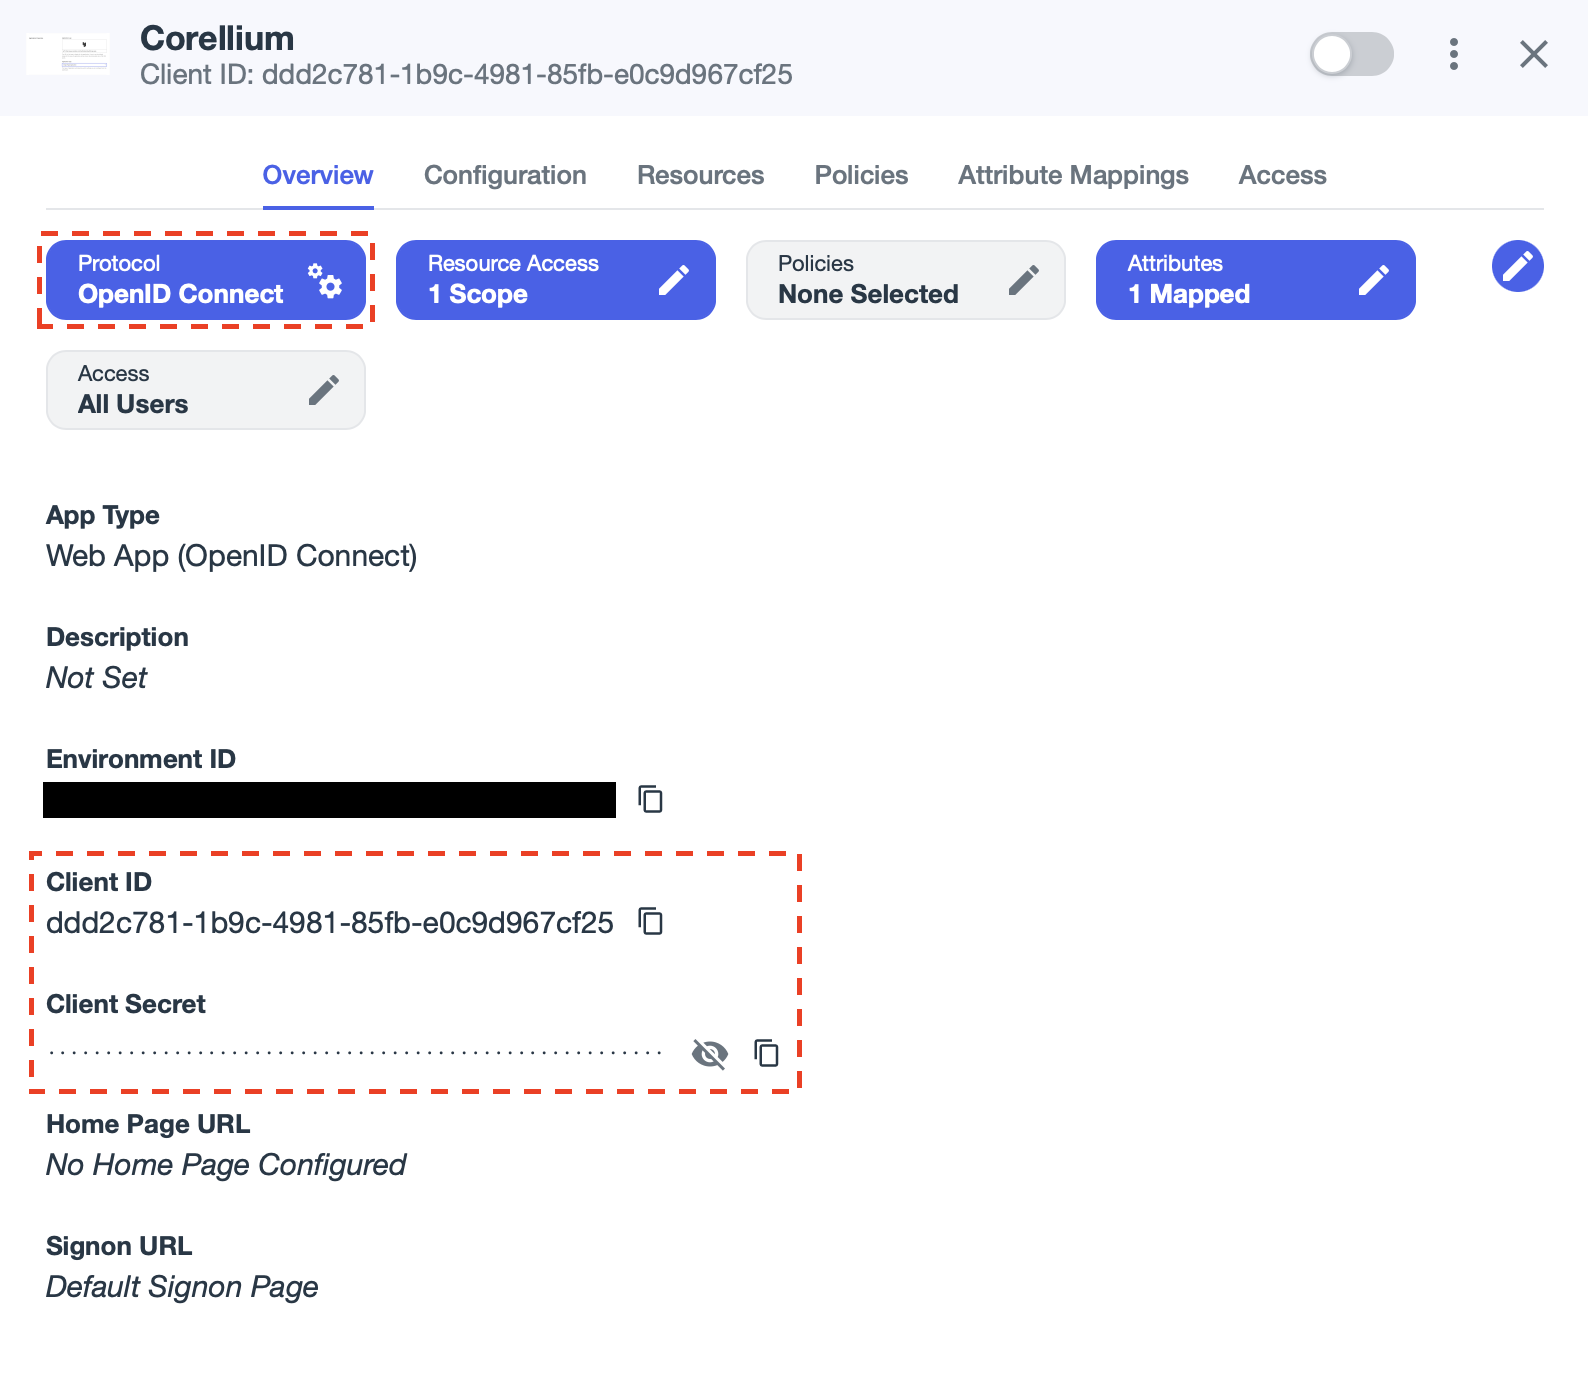Click pencil icon on Resource Access card
The height and width of the screenshot is (1394, 1588).
(x=674, y=280)
